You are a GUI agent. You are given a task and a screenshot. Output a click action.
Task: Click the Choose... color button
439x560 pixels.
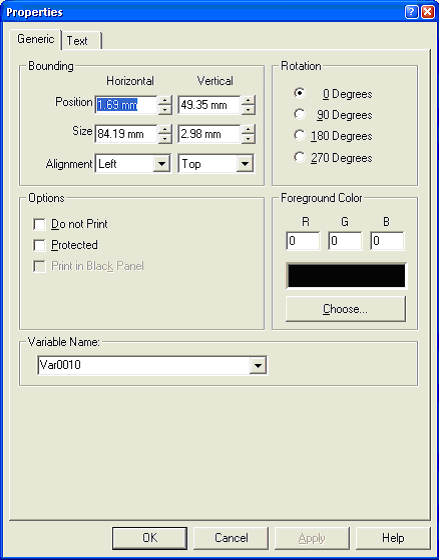point(345,309)
